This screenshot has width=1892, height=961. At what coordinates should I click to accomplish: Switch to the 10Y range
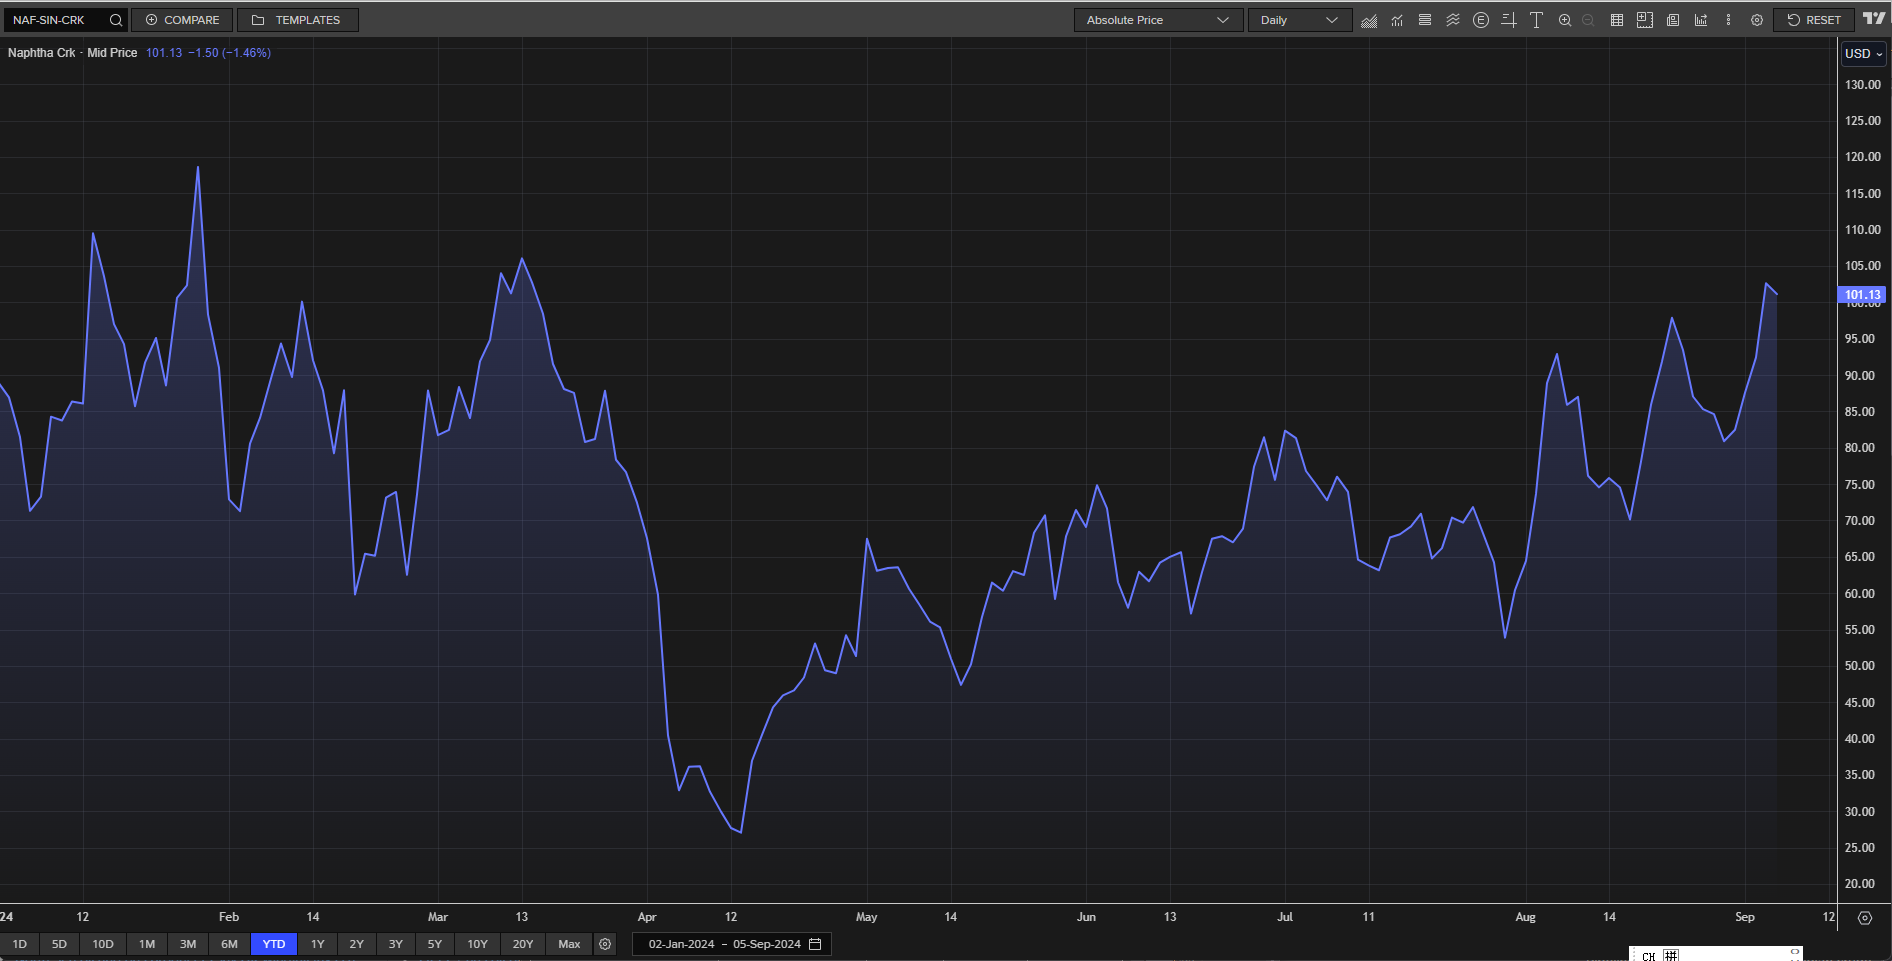click(478, 944)
